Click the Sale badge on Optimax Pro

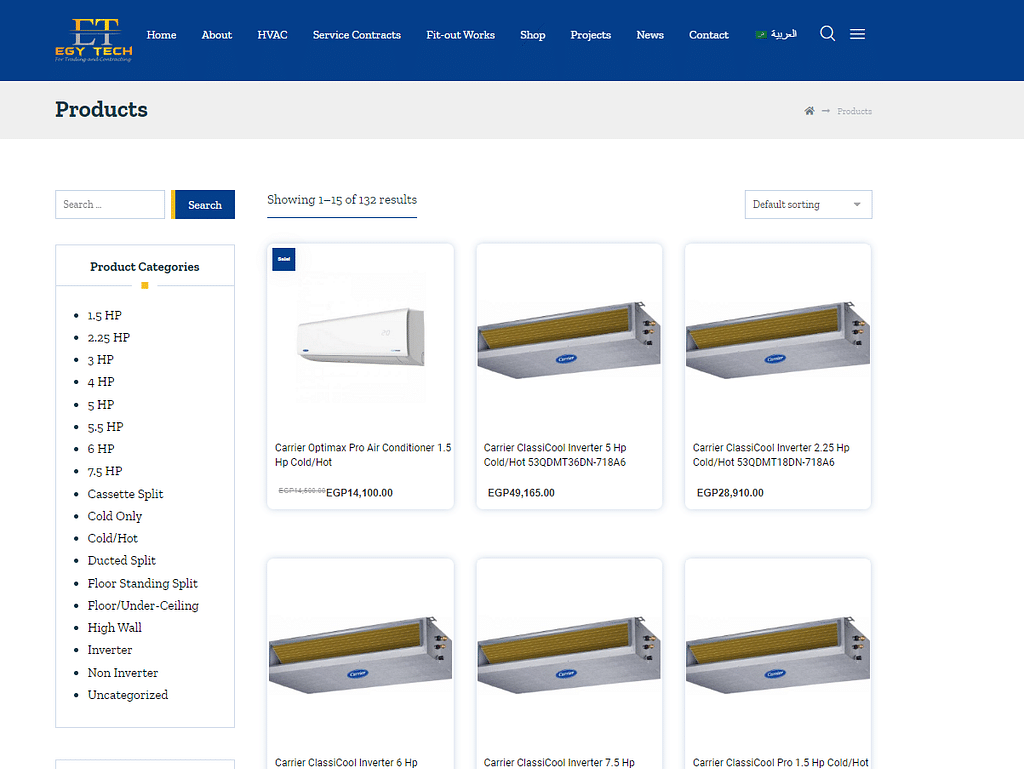click(x=283, y=259)
